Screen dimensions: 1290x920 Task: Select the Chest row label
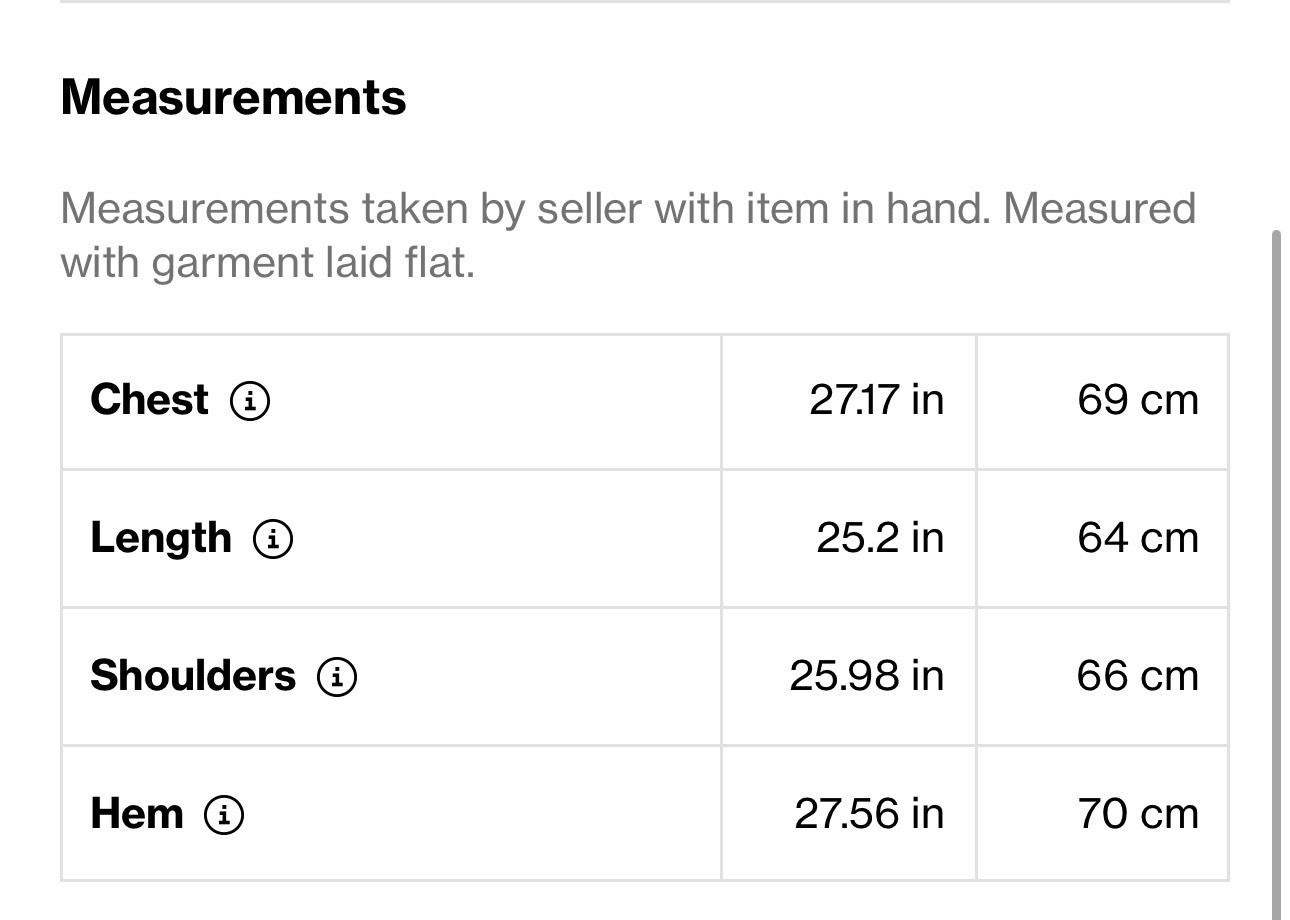tap(149, 400)
